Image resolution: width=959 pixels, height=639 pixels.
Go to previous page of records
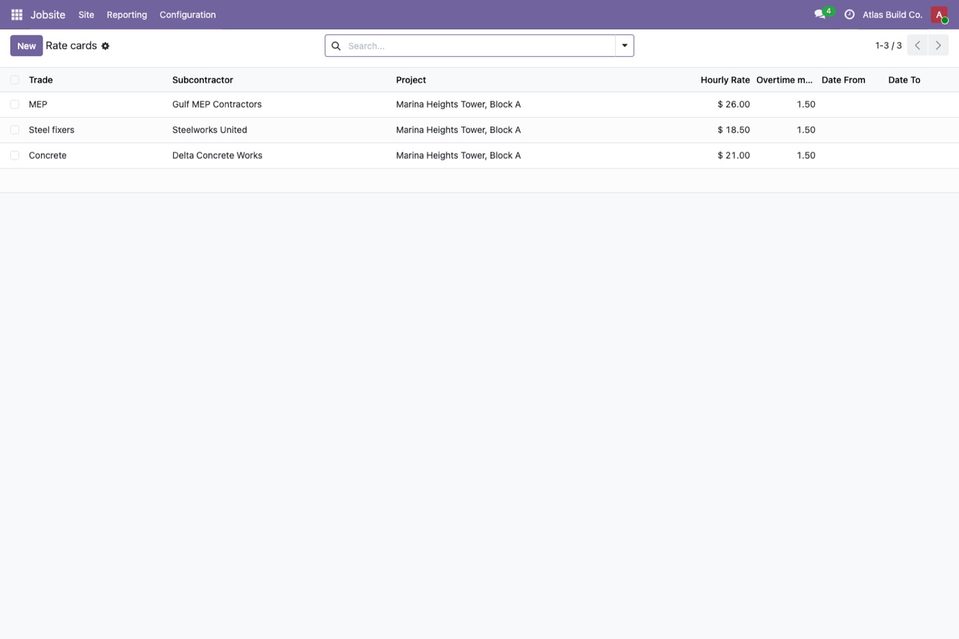point(917,45)
